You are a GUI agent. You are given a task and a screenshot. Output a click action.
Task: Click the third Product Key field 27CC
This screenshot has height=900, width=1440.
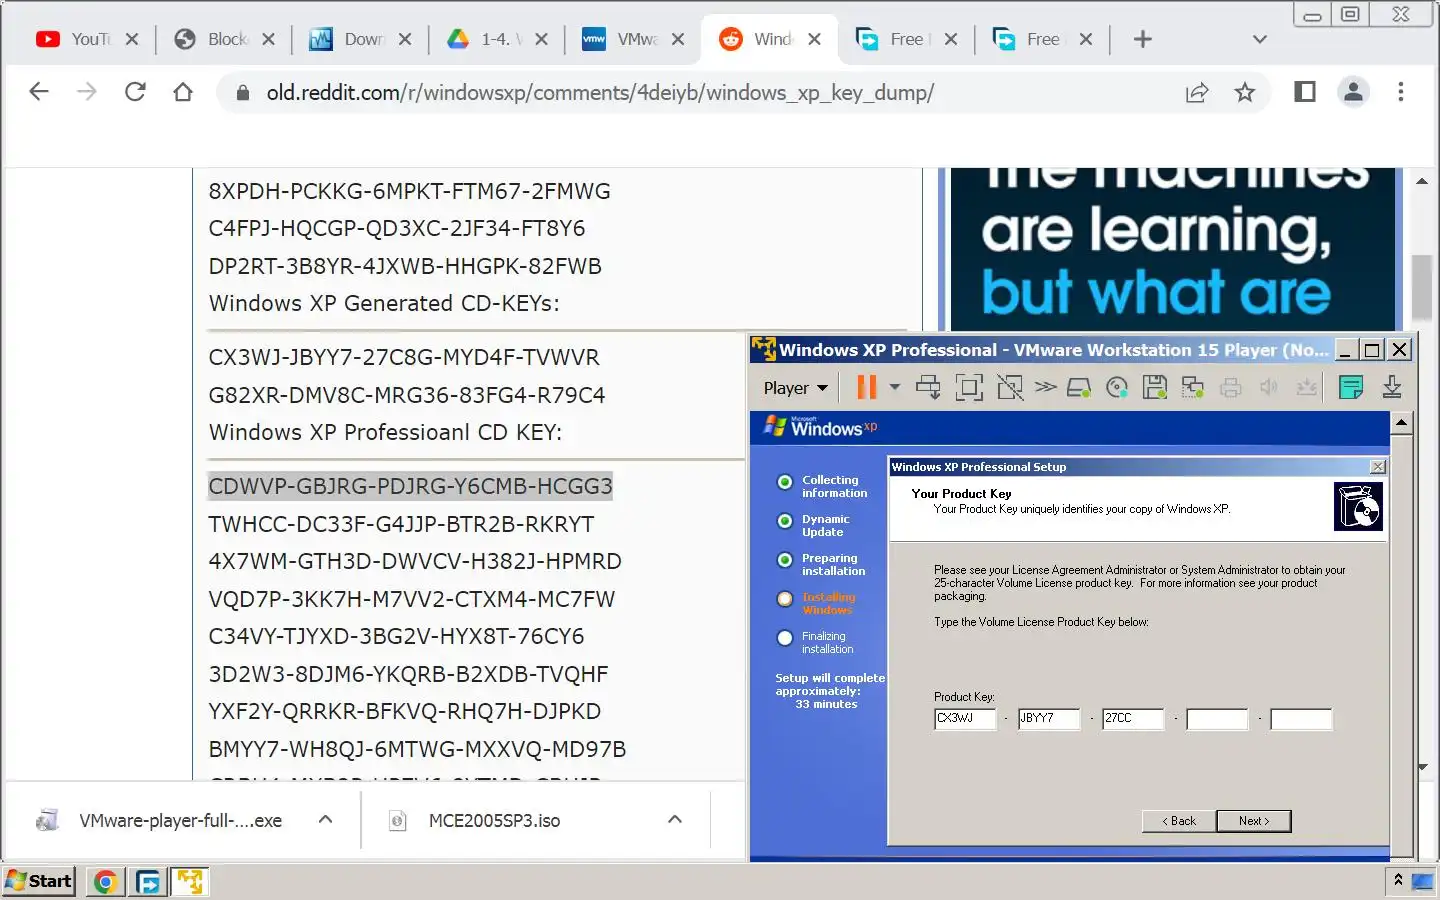[x=1133, y=718]
